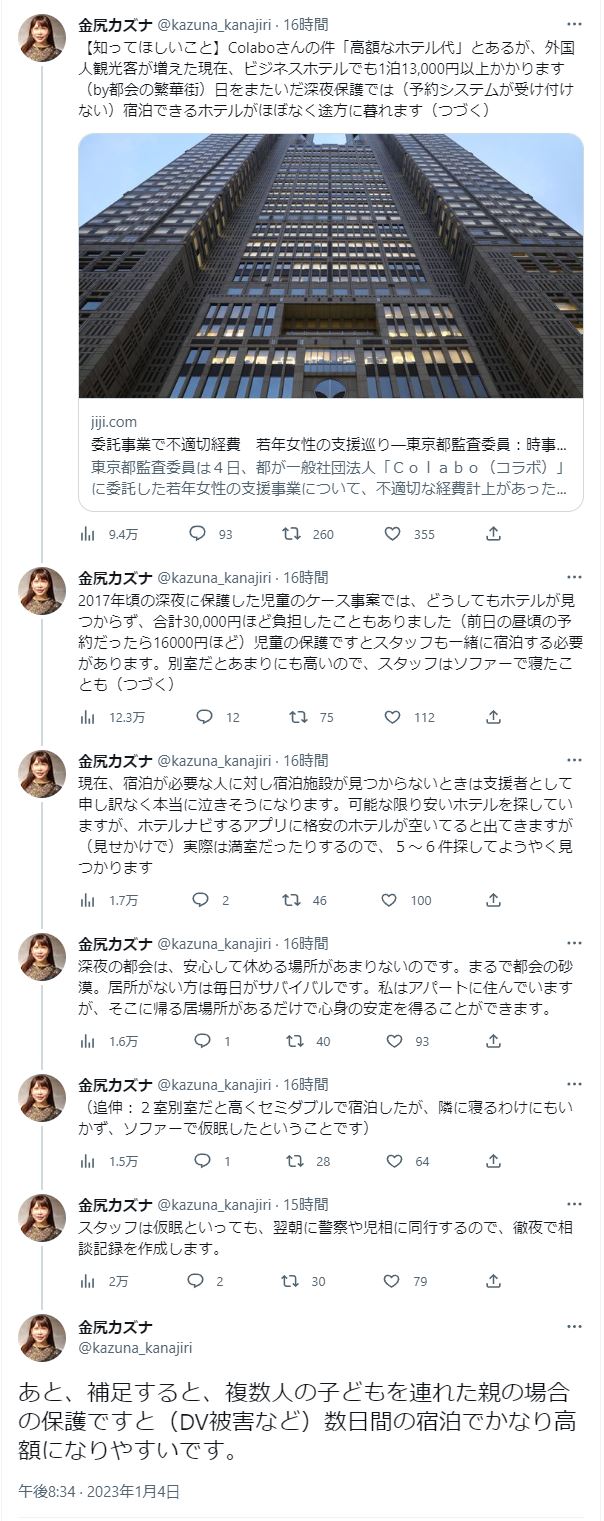View analytics of the tweet with 12.3万 views
Image resolution: width=604 pixels, height=1521 pixels.
88,717
